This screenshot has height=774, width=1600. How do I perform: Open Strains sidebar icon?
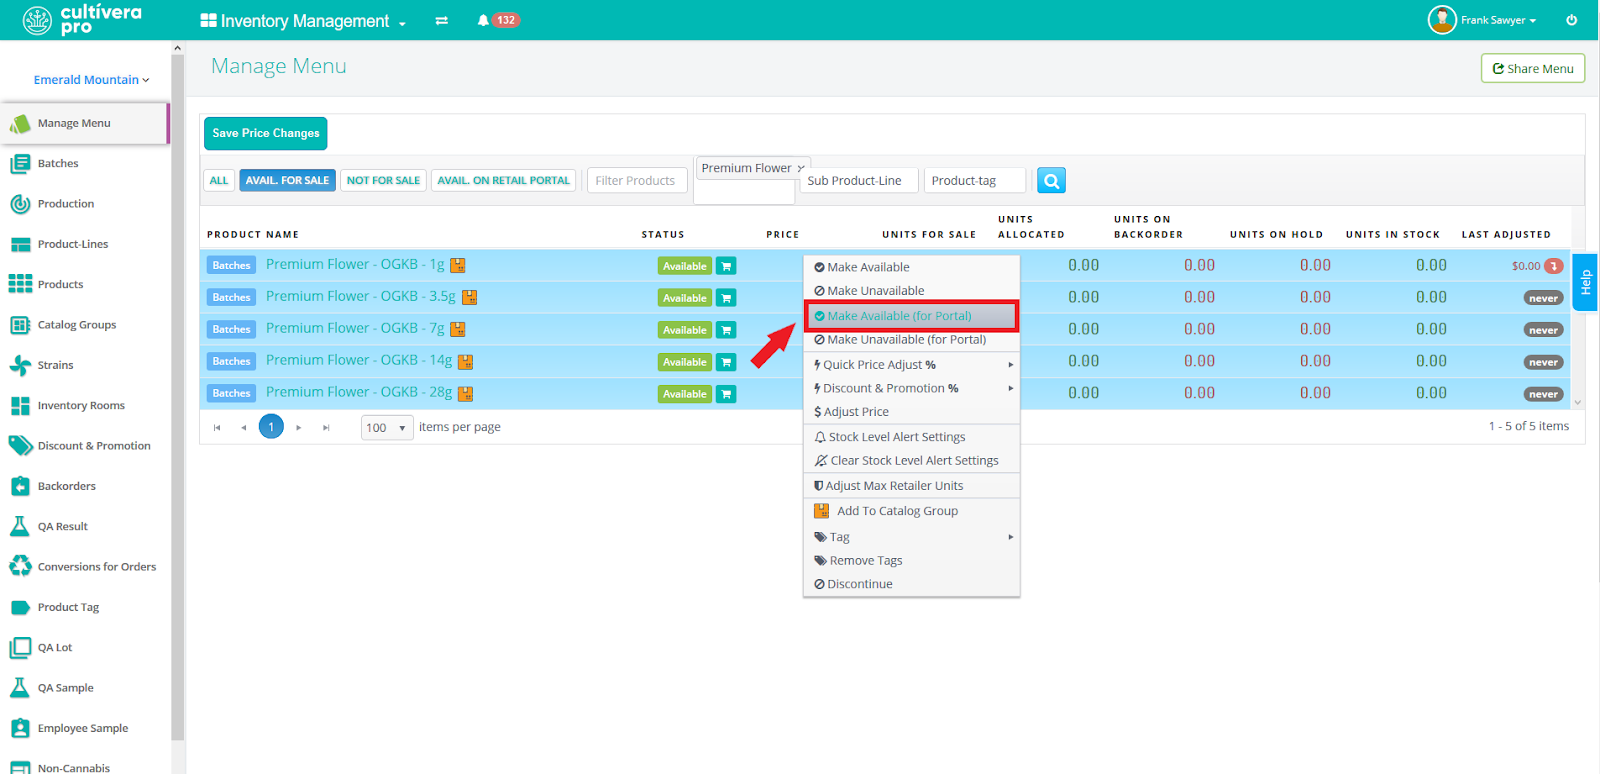[19, 365]
